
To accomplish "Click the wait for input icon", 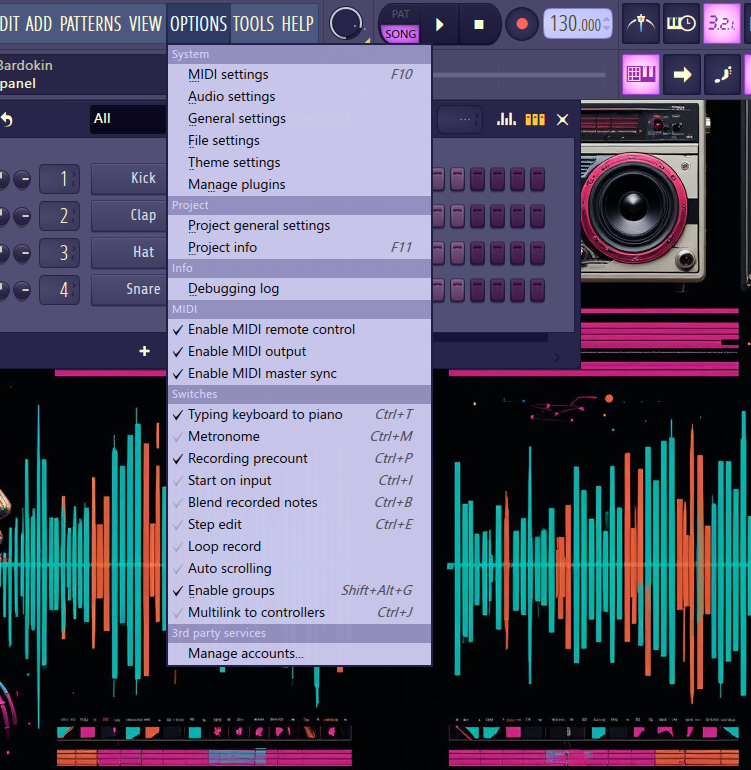I will [x=681, y=24].
